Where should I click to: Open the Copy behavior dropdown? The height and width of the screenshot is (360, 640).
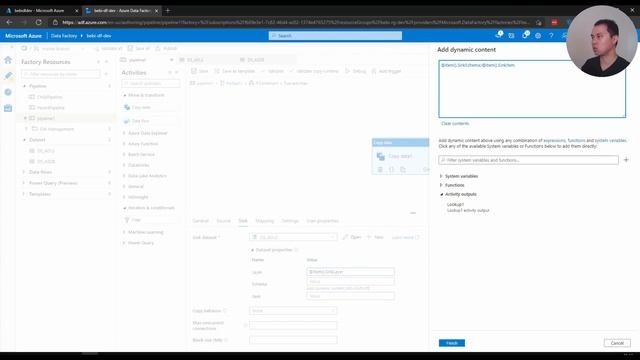pyautogui.click(x=293, y=311)
